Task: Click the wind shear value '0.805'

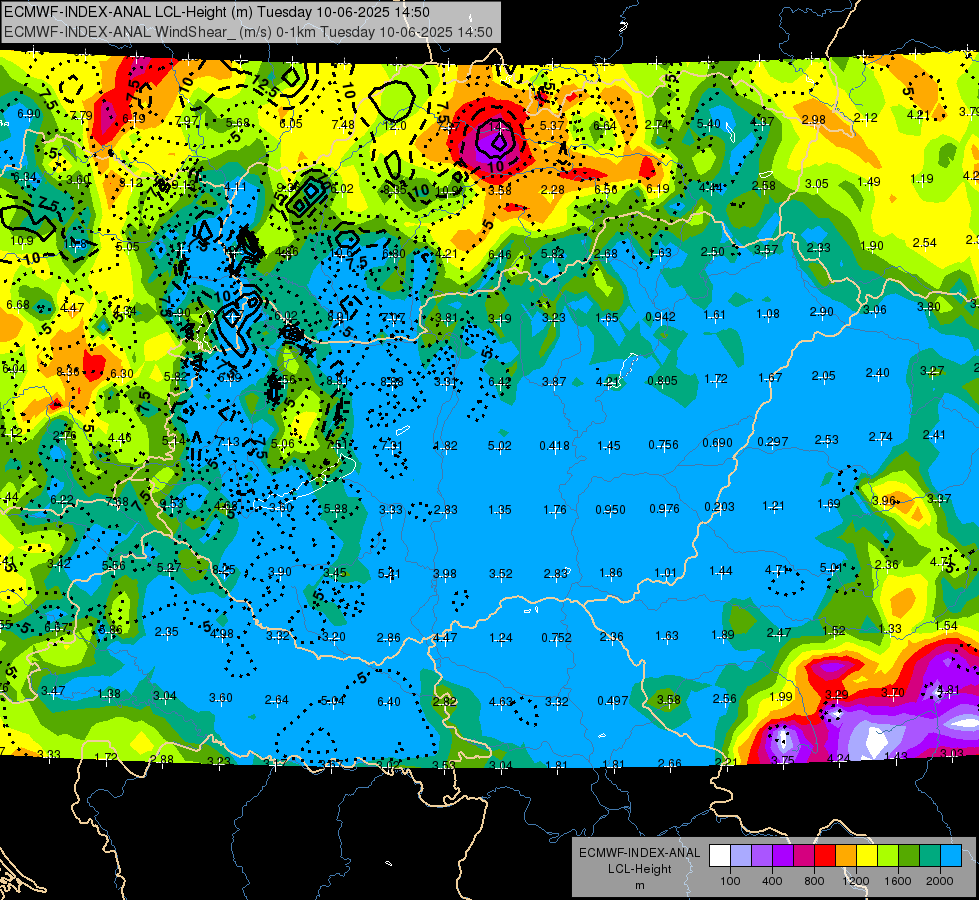Action: point(662,380)
